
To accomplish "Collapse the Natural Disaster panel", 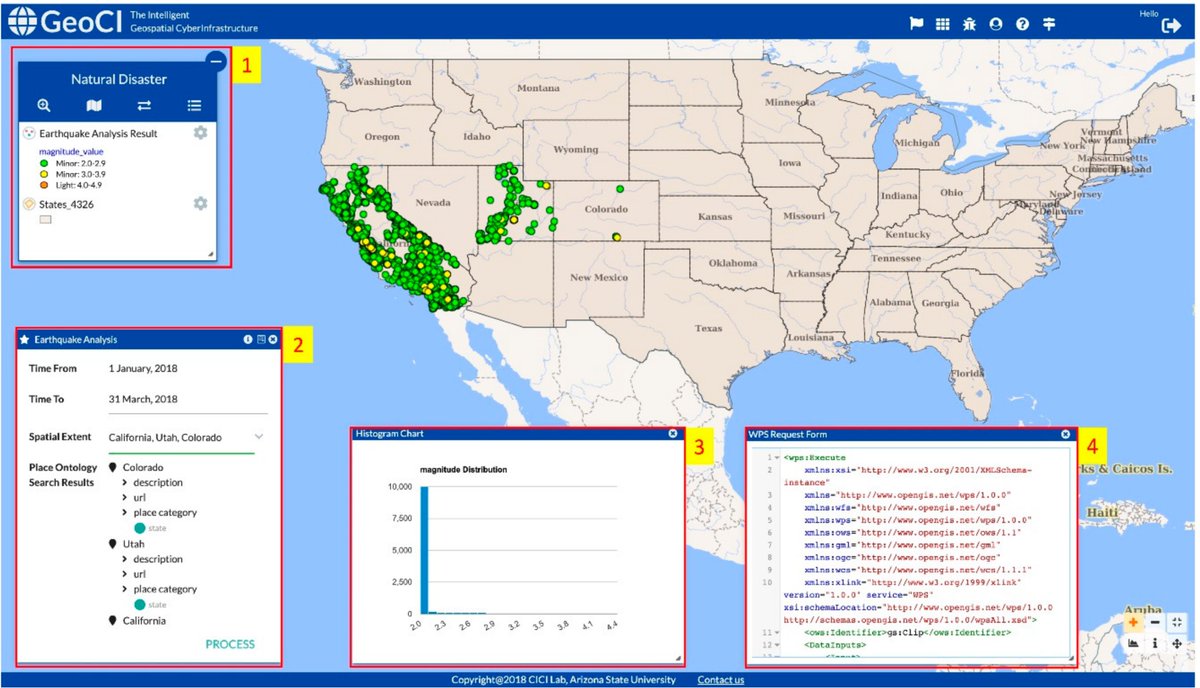I will coord(216,60).
